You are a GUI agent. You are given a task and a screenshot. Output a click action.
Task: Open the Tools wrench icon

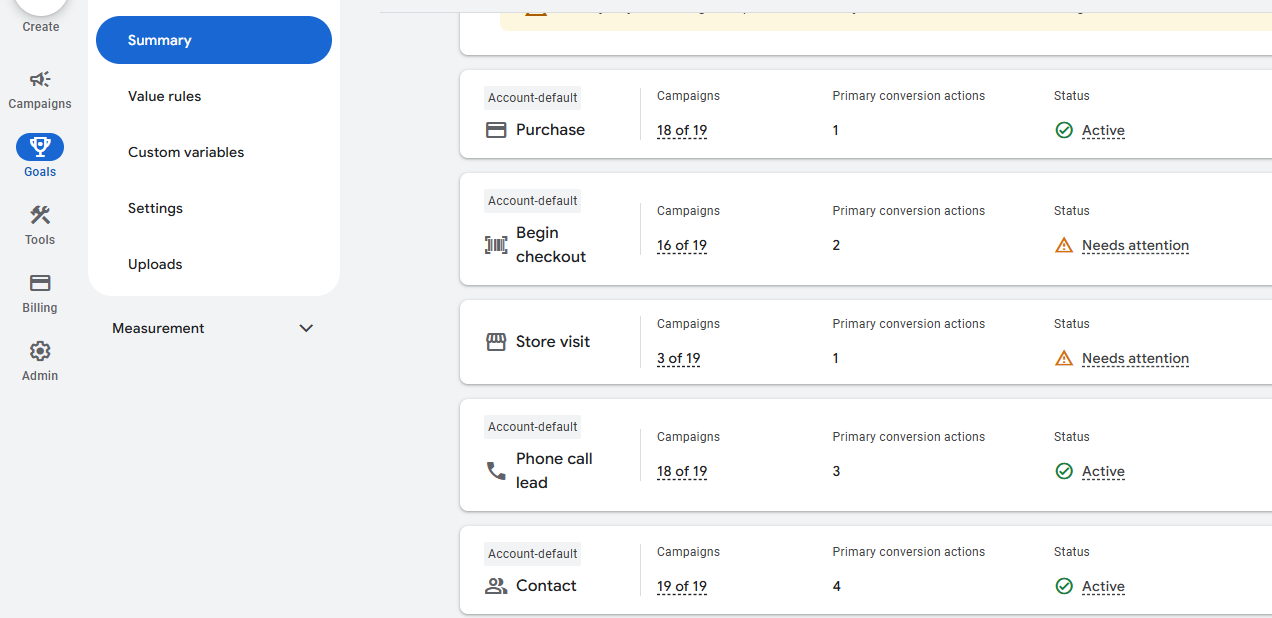coord(40,215)
